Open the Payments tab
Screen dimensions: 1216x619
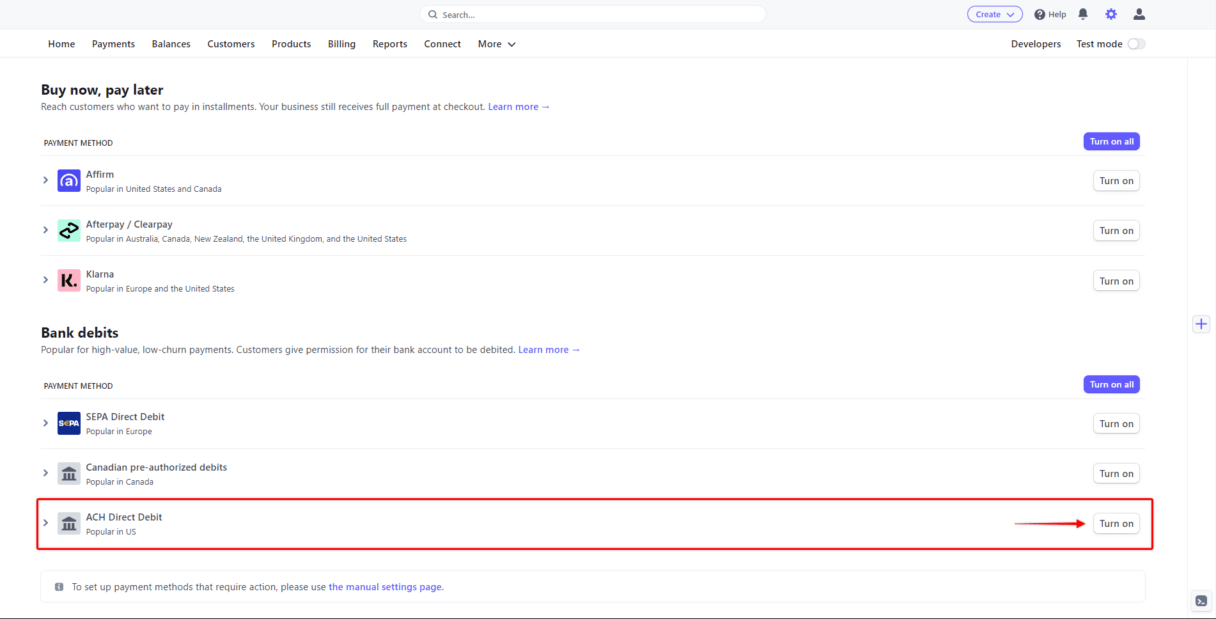click(x=113, y=44)
